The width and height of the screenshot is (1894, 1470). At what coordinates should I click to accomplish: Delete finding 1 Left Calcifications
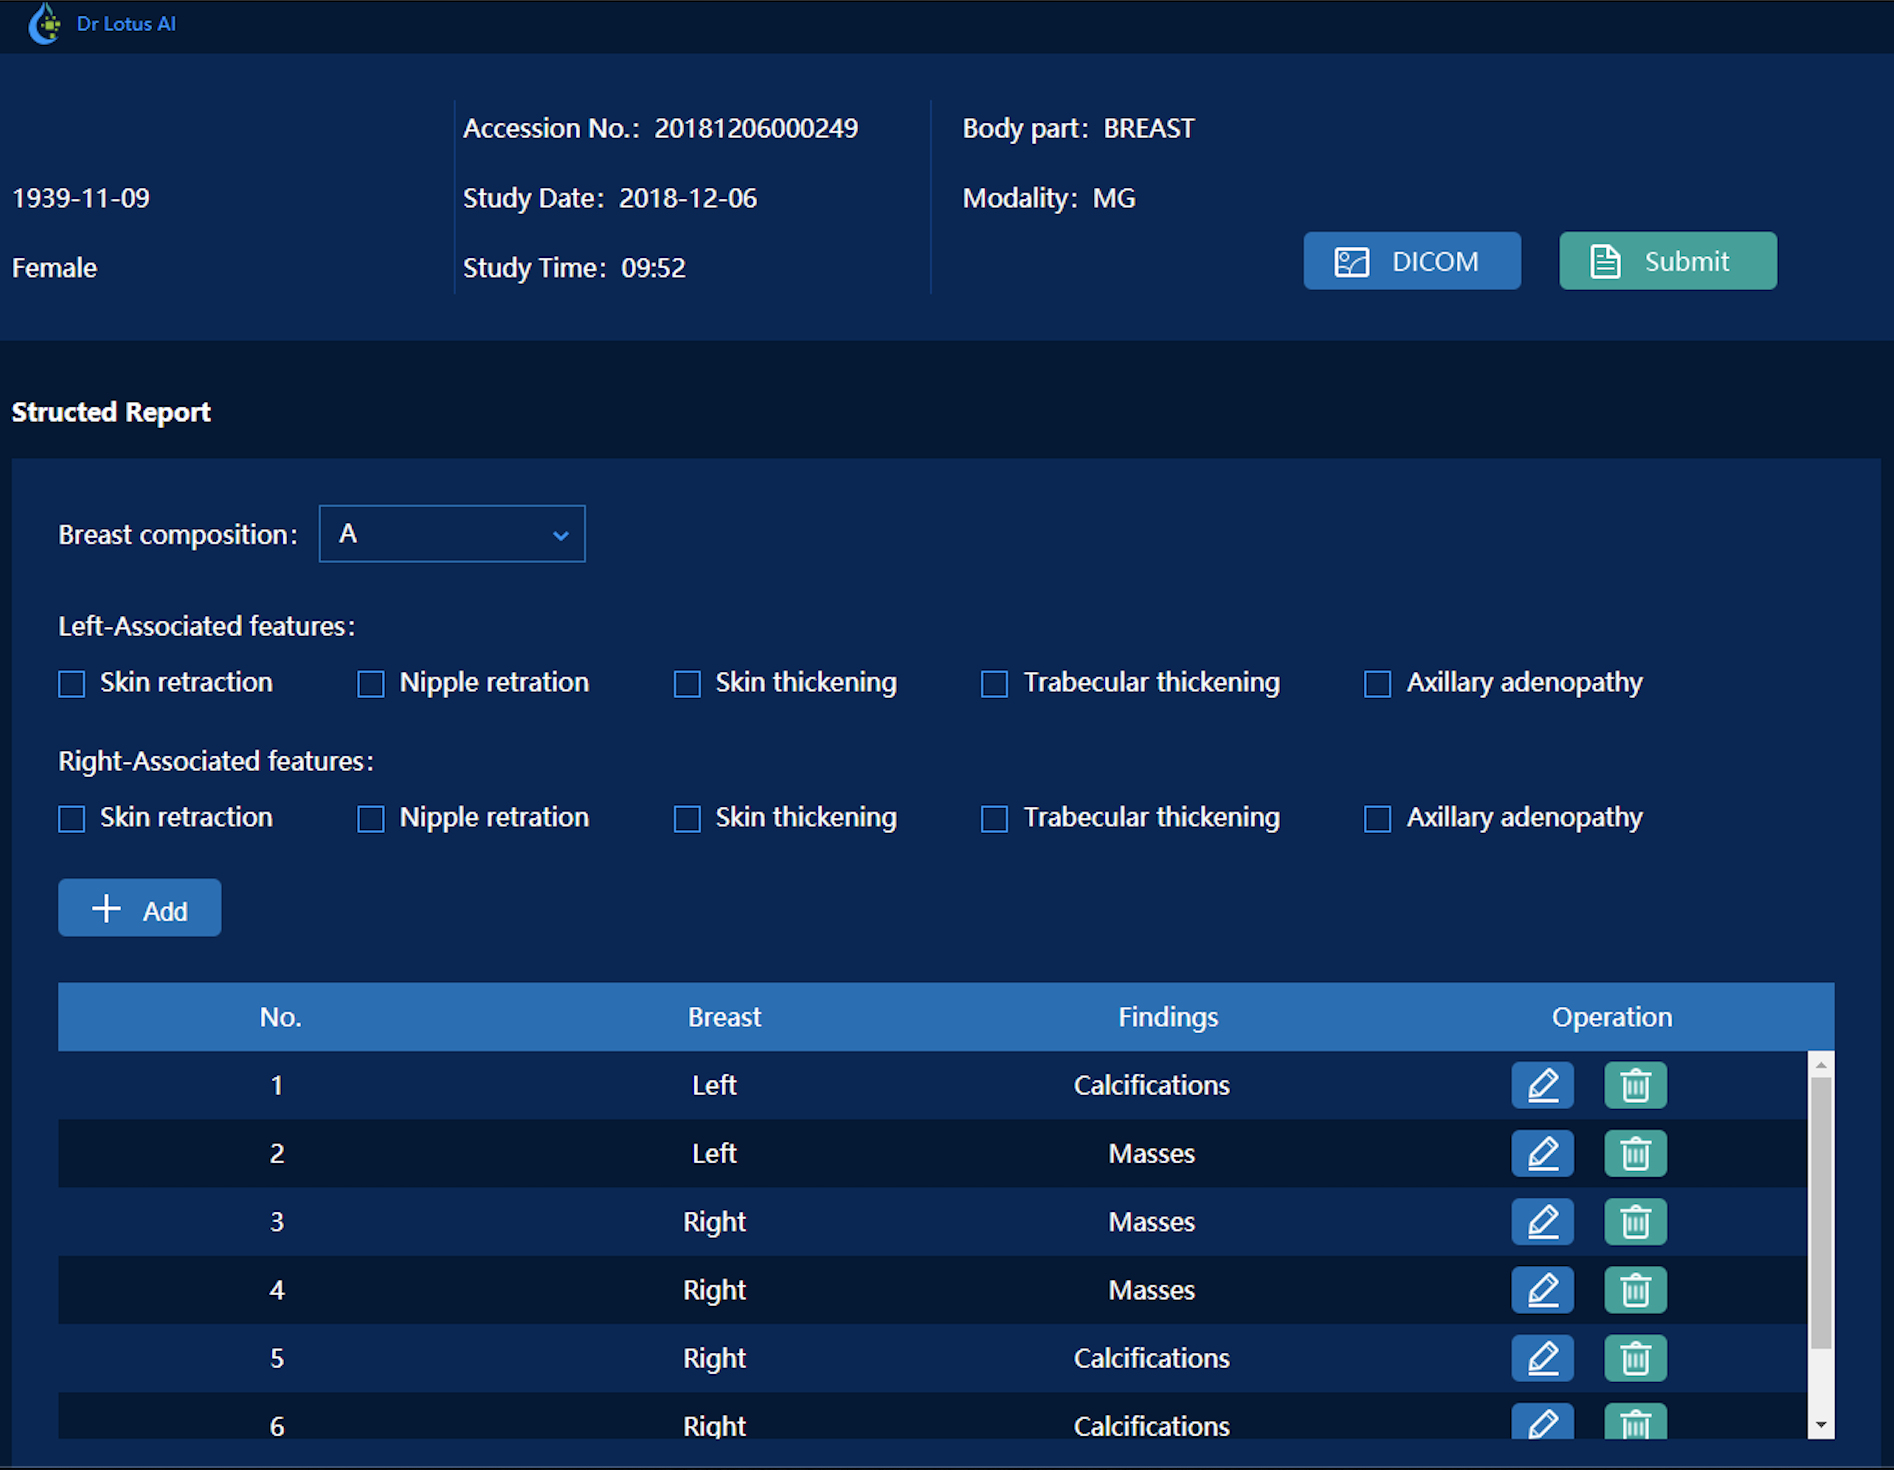tap(1635, 1085)
